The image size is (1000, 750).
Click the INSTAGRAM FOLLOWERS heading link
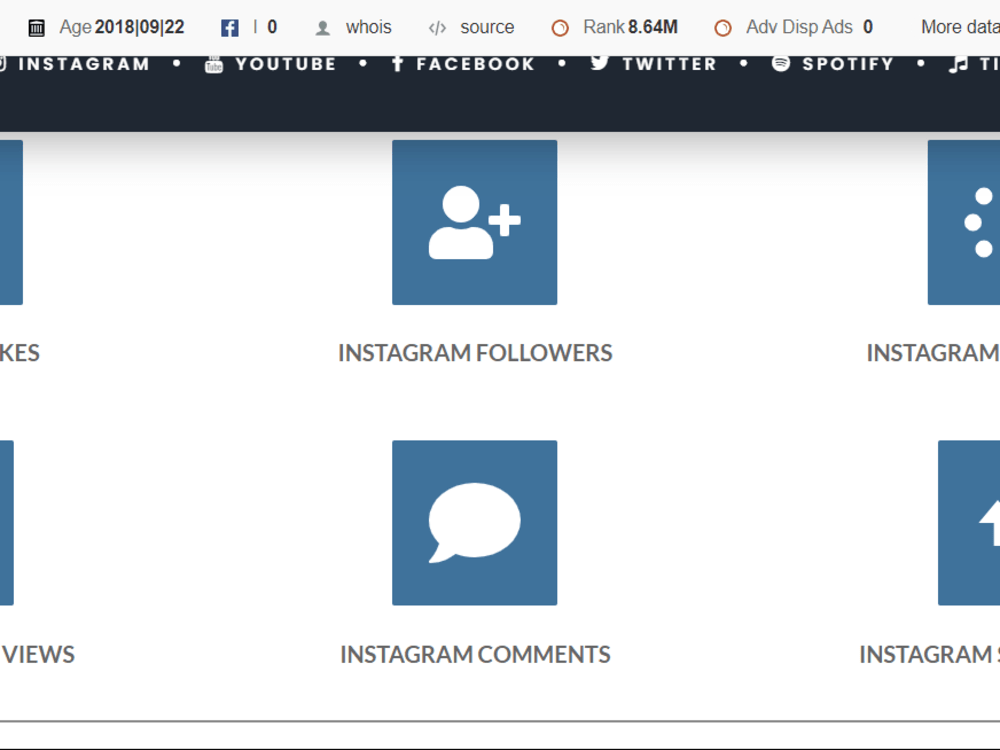475,353
